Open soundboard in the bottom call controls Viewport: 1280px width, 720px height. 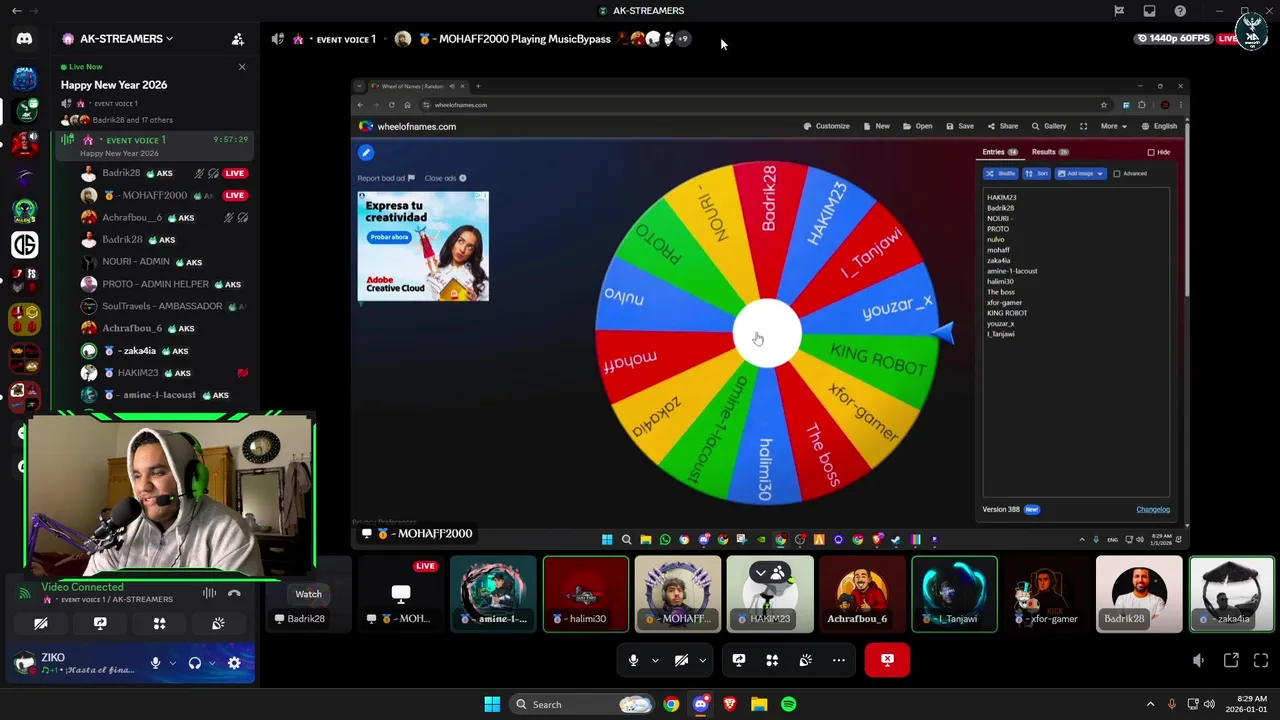tap(805, 660)
